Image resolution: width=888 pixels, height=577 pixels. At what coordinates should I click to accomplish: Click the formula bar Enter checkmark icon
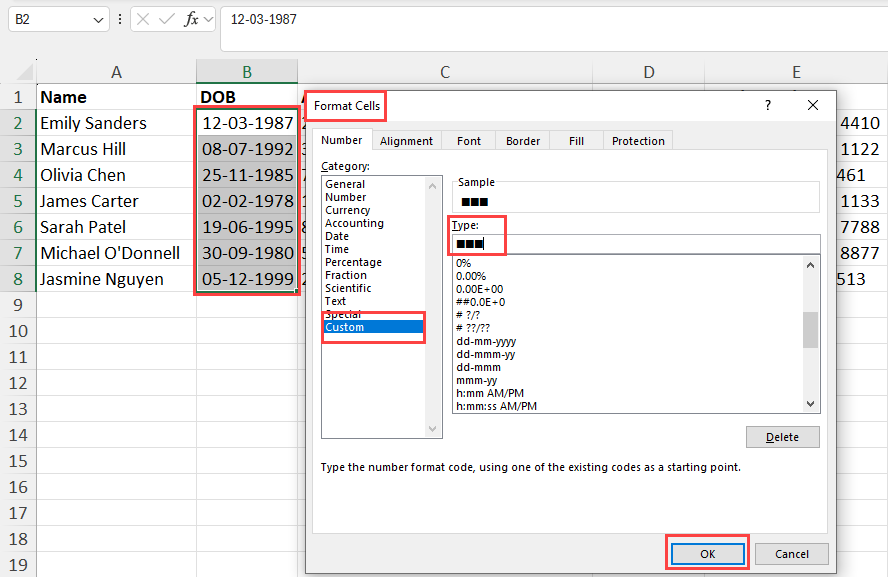(166, 20)
